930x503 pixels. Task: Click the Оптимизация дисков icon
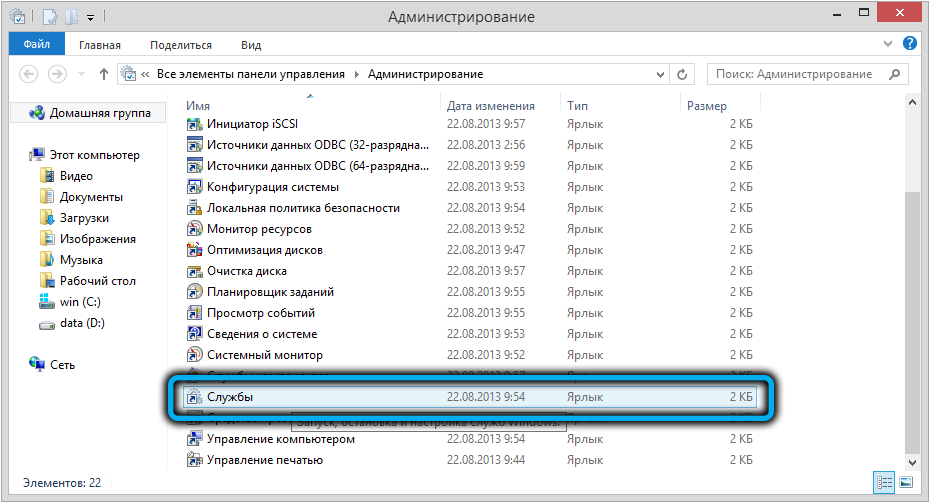[x=196, y=250]
